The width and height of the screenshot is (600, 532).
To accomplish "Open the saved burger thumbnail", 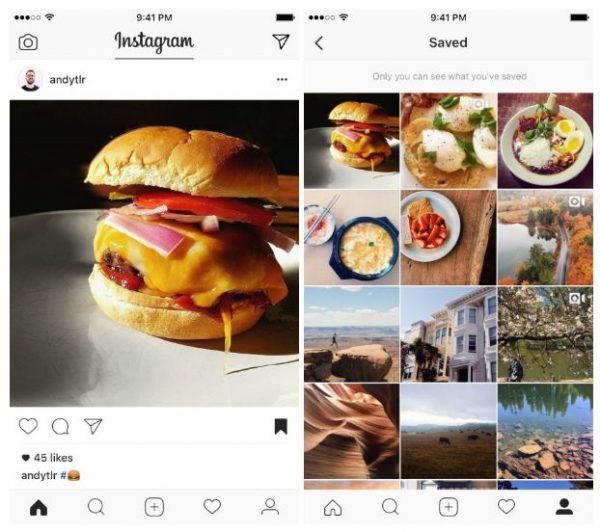I will coord(351,140).
